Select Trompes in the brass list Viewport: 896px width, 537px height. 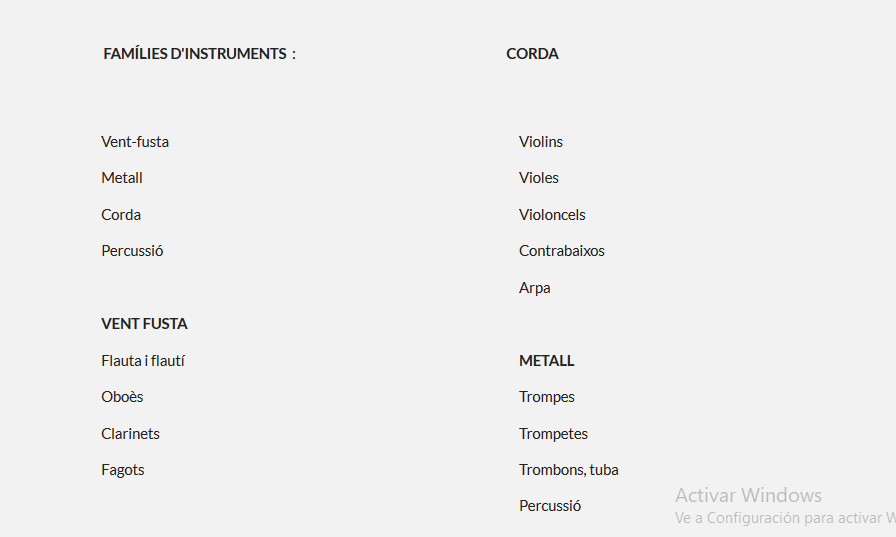(x=547, y=397)
